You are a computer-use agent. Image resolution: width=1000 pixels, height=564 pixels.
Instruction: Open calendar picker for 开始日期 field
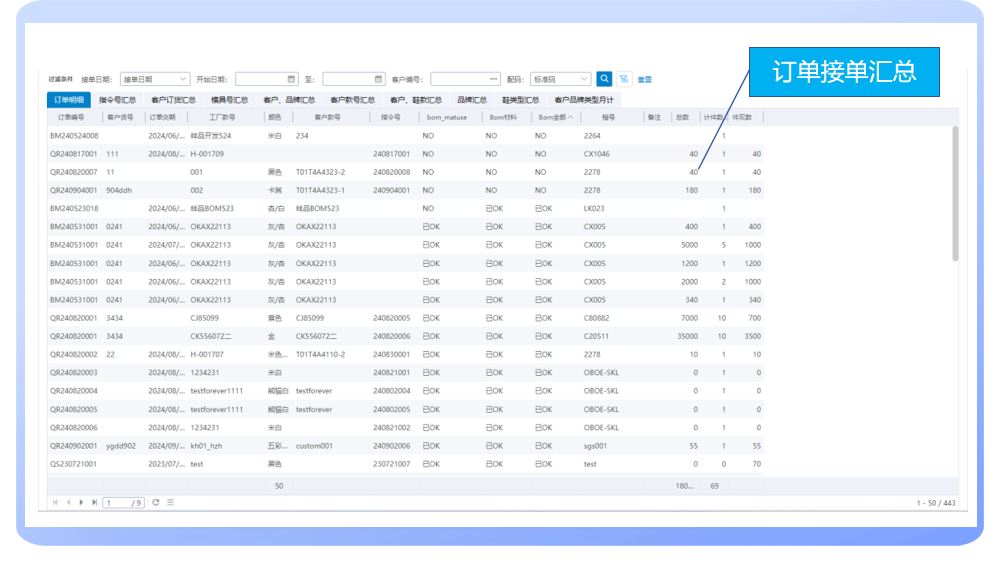pyautogui.click(x=292, y=79)
